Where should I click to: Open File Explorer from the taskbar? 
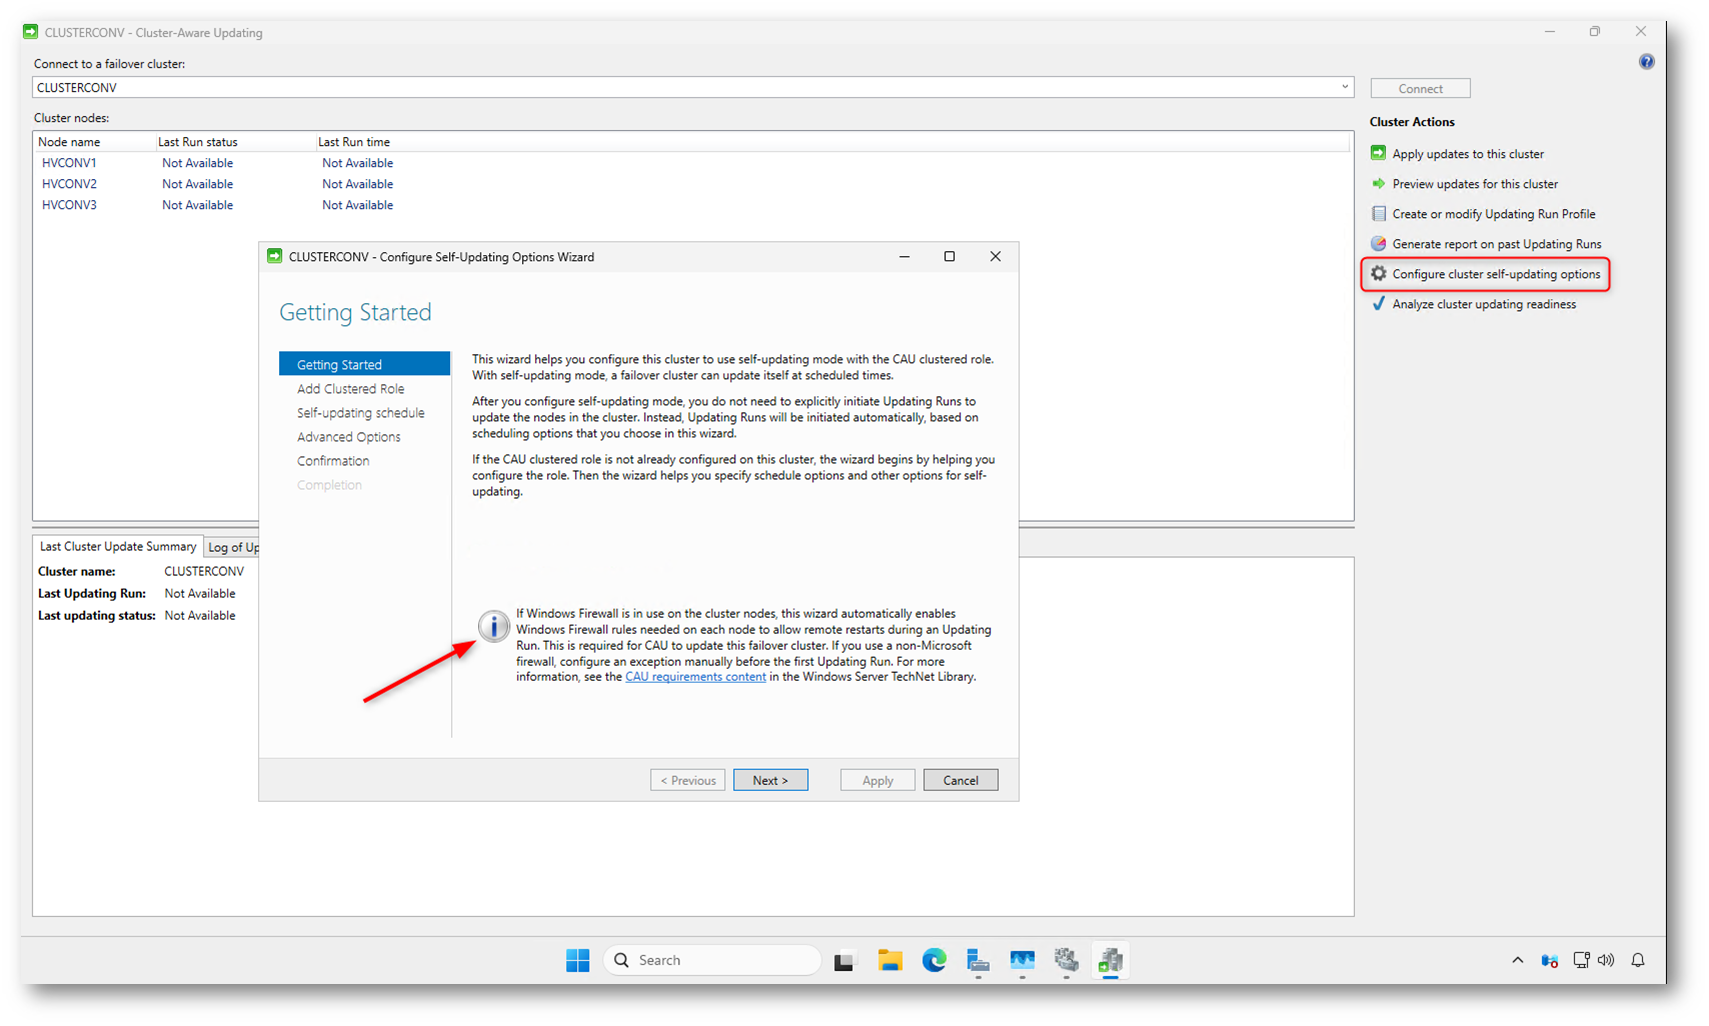[x=890, y=960]
